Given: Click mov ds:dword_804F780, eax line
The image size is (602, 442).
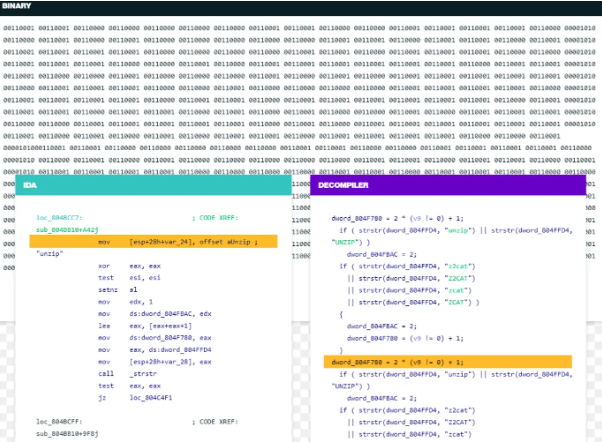Looking at the screenshot, I should pyautogui.click(x=155, y=338).
